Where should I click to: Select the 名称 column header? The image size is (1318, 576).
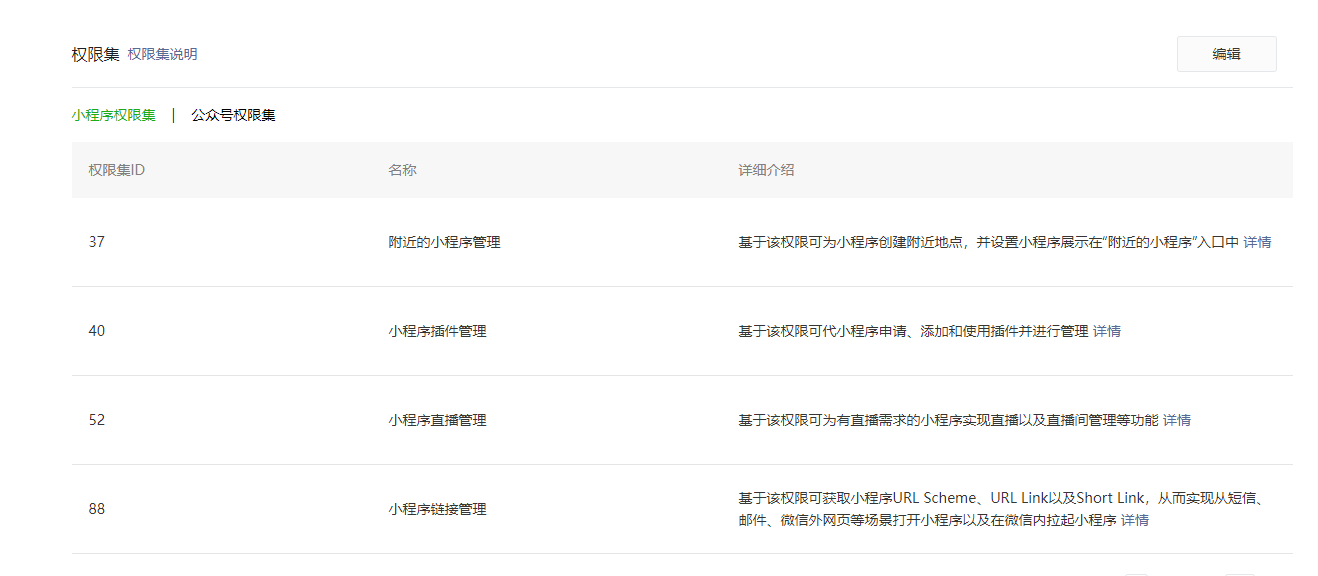point(402,170)
